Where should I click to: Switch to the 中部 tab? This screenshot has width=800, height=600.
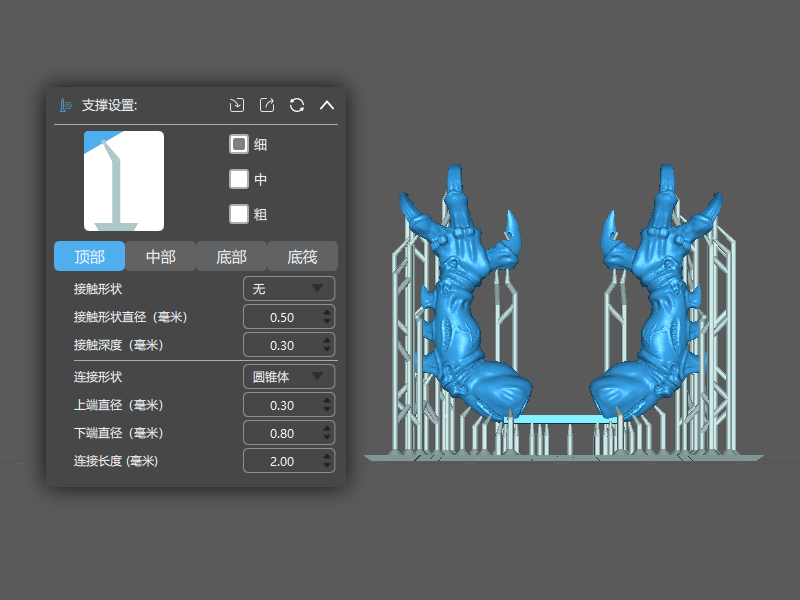(x=161, y=256)
